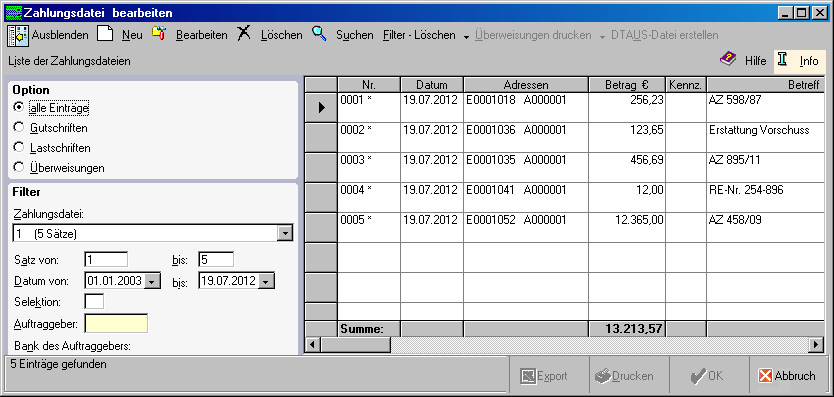The image size is (834, 397).
Task: Open the Datum bis date dropdown
Action: [x=266, y=281]
